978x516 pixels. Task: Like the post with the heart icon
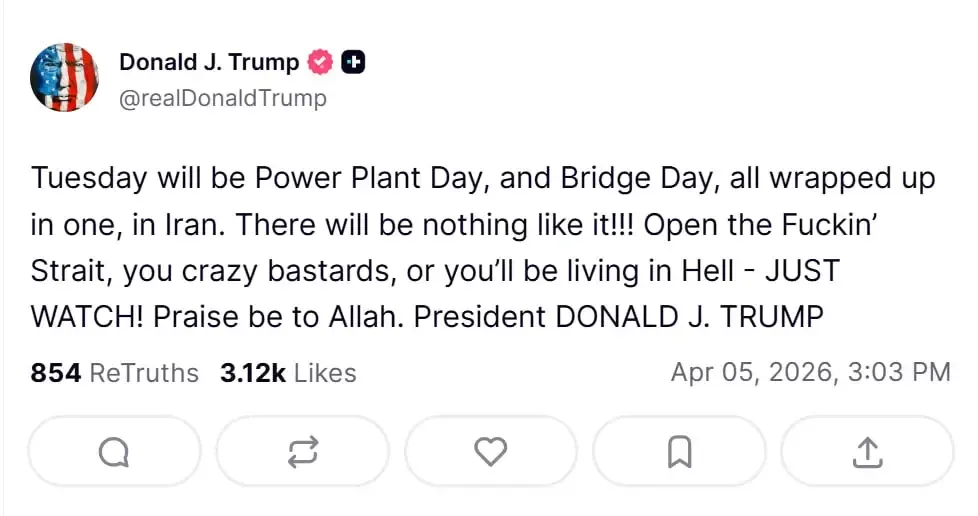click(x=490, y=452)
